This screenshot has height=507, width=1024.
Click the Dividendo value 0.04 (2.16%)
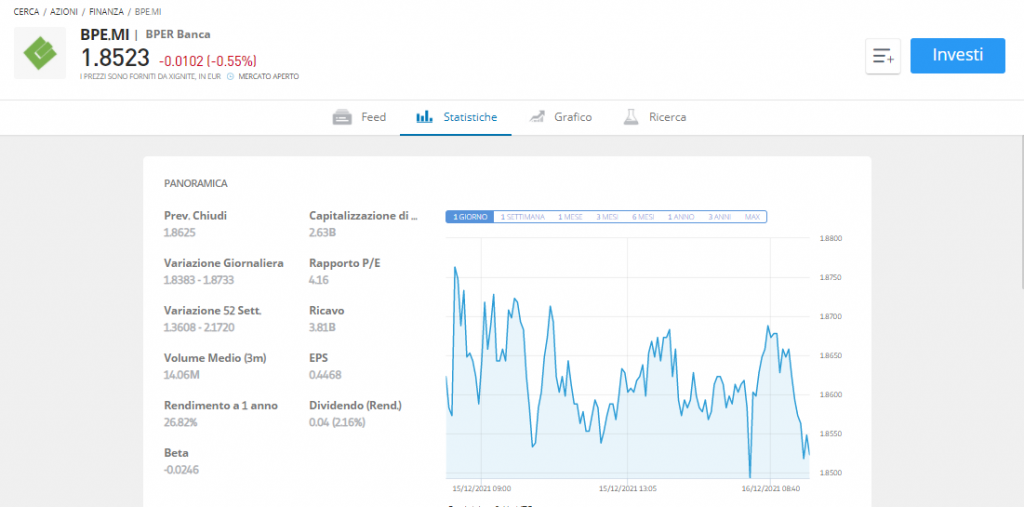pyautogui.click(x=337, y=423)
